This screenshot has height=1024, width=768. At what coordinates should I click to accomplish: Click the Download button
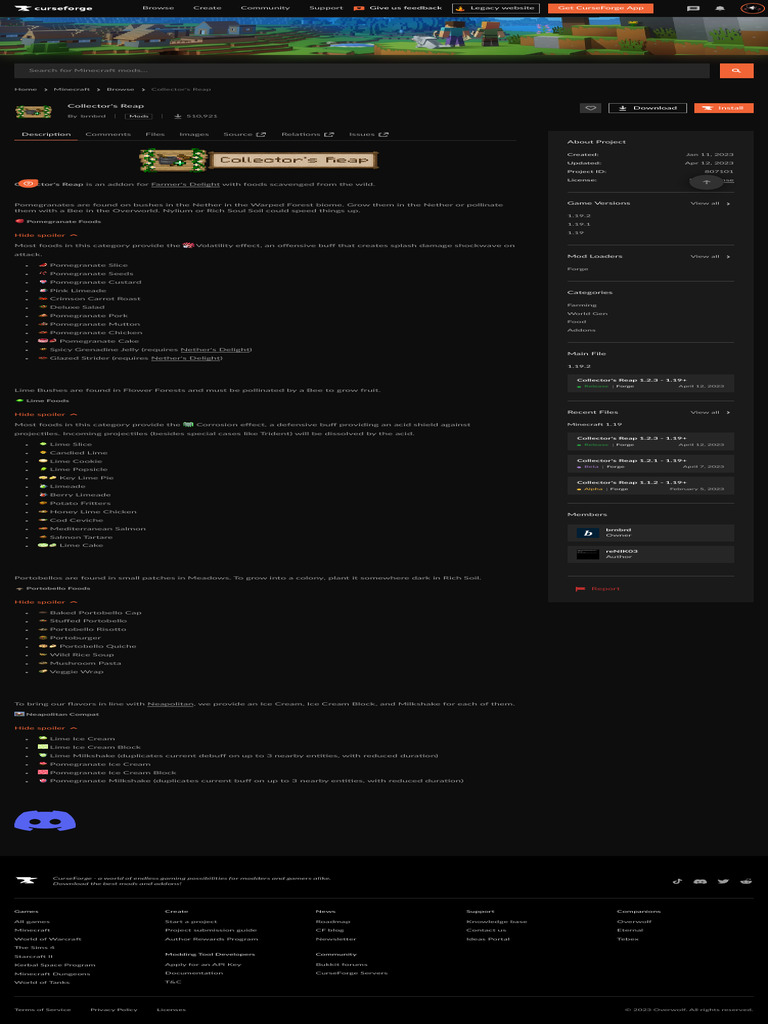click(647, 108)
